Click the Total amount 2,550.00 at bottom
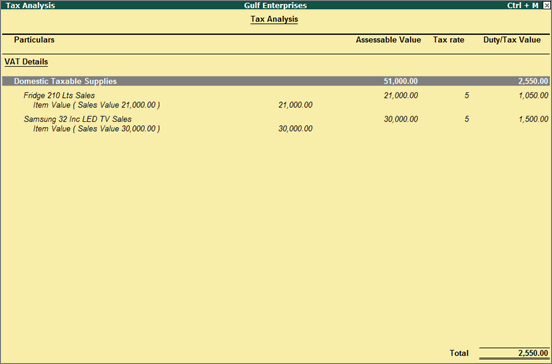This screenshot has height=364, width=552. 533,353
